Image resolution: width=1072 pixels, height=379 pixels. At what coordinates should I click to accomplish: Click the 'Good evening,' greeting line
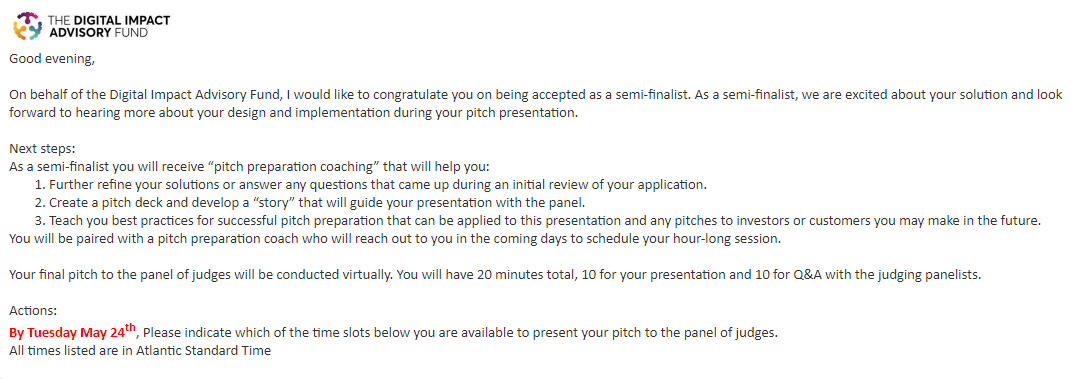[x=52, y=59]
